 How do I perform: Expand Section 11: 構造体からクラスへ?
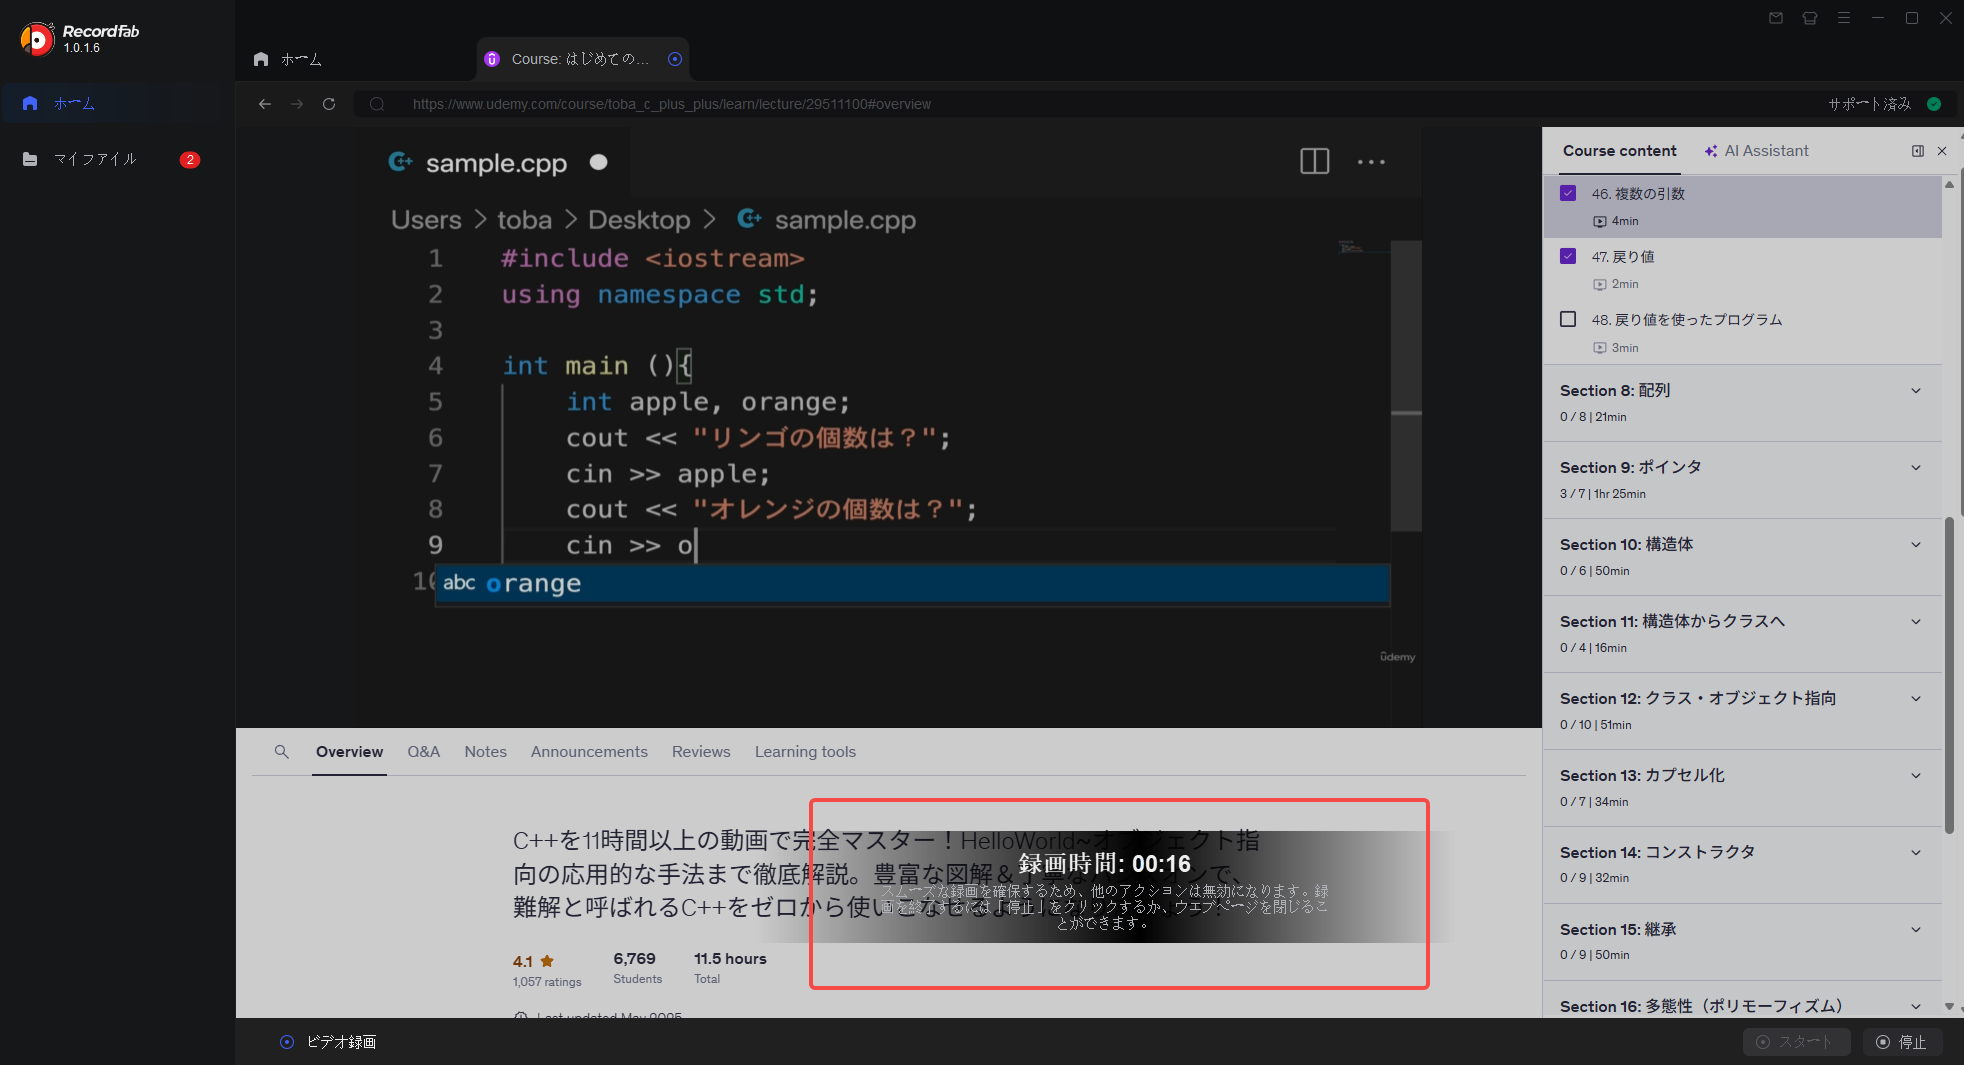1743,633
